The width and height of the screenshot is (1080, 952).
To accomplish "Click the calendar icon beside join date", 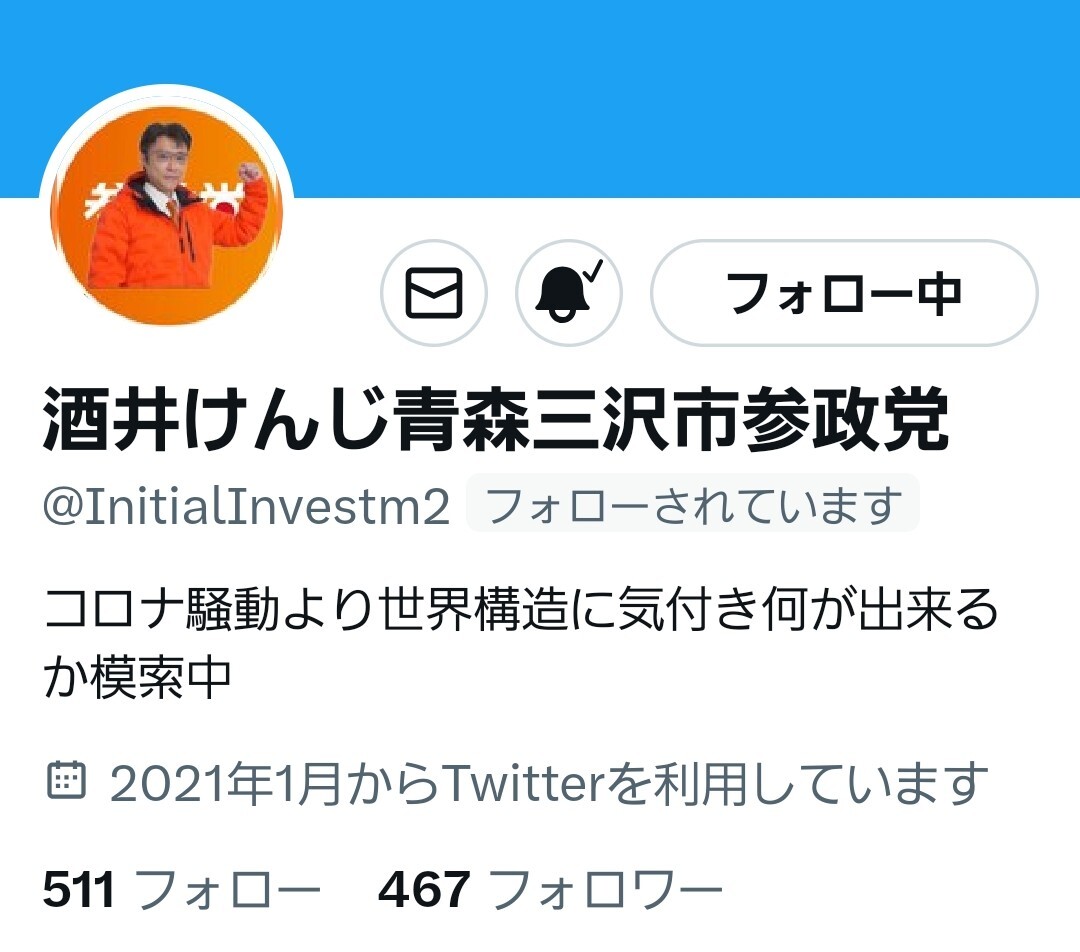I will coord(67,782).
